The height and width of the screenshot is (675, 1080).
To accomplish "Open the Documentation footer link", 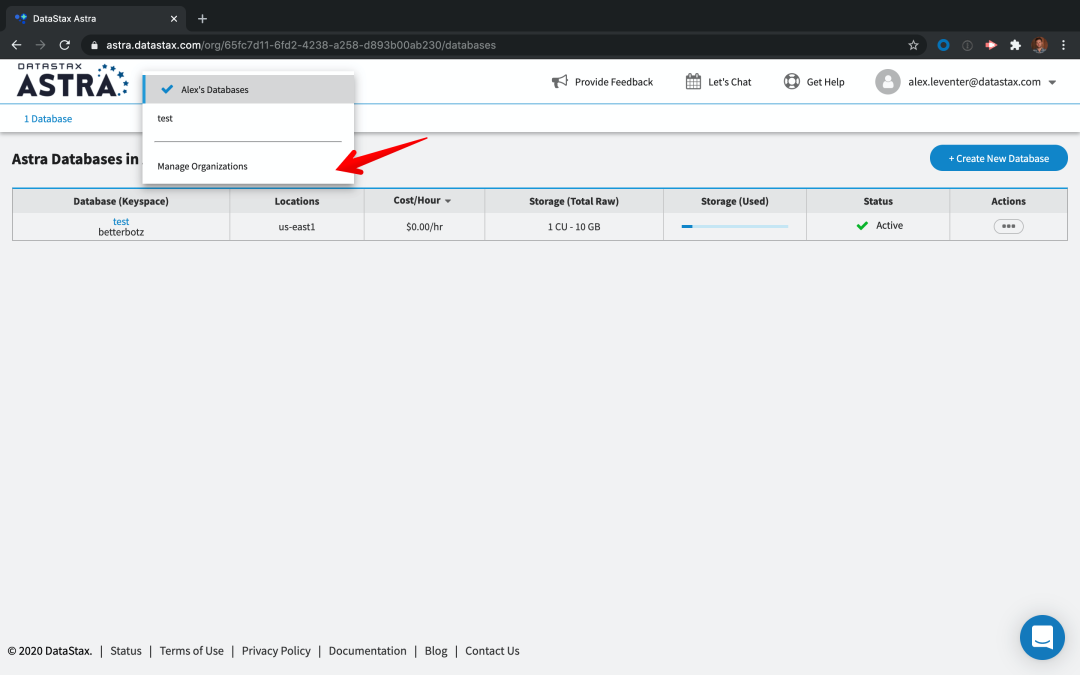I will tap(367, 651).
